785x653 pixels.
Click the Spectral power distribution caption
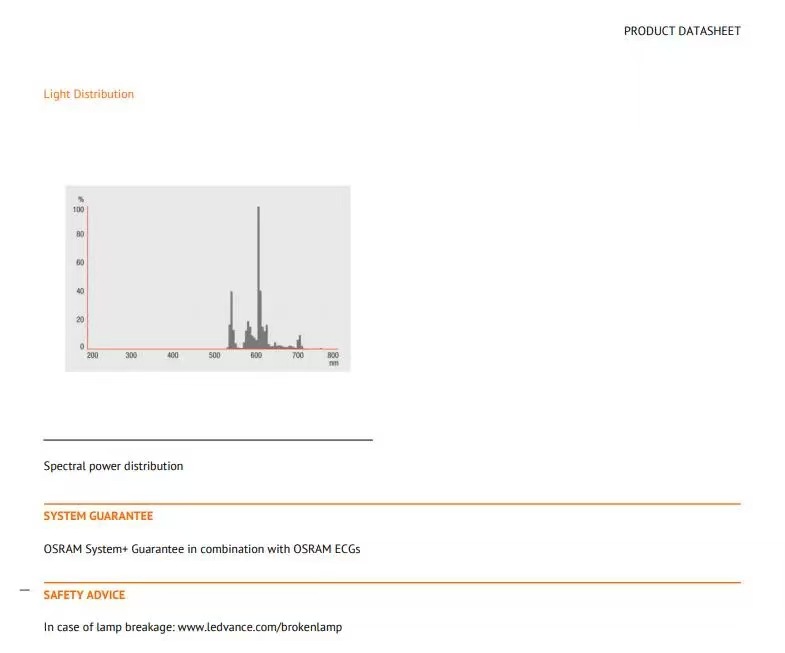click(x=113, y=466)
